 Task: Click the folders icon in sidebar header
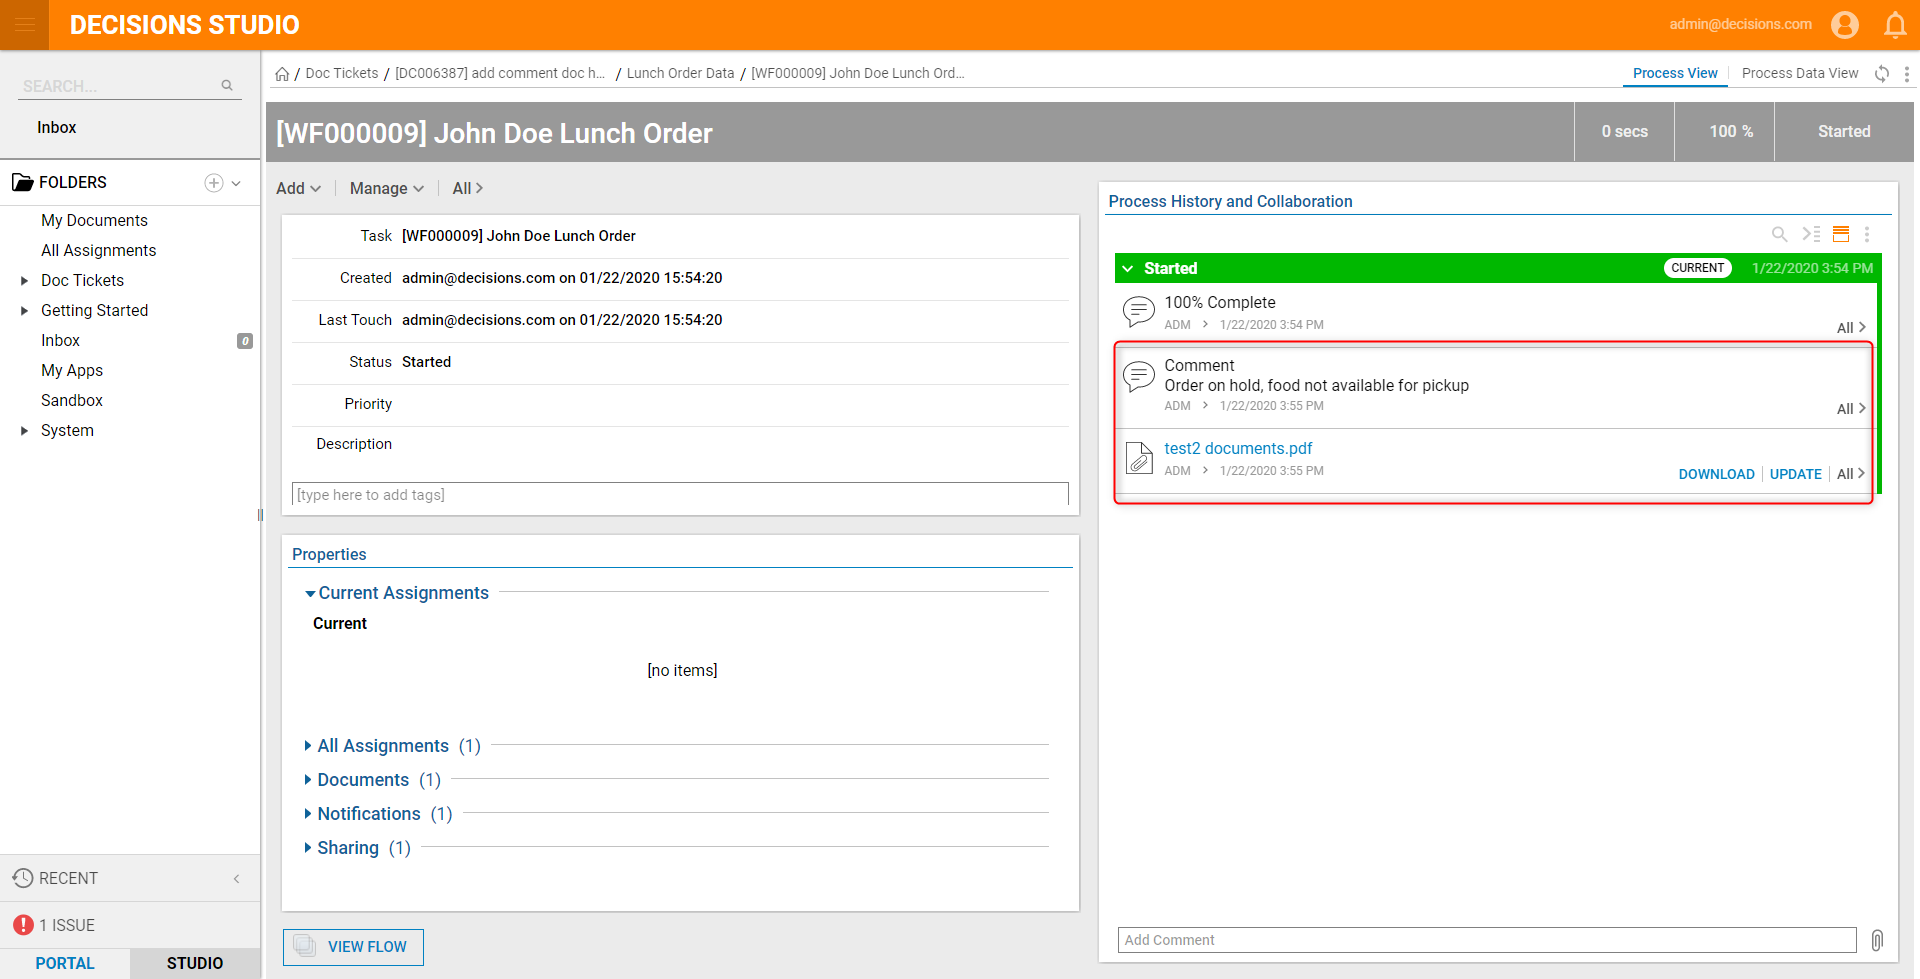click(22, 182)
